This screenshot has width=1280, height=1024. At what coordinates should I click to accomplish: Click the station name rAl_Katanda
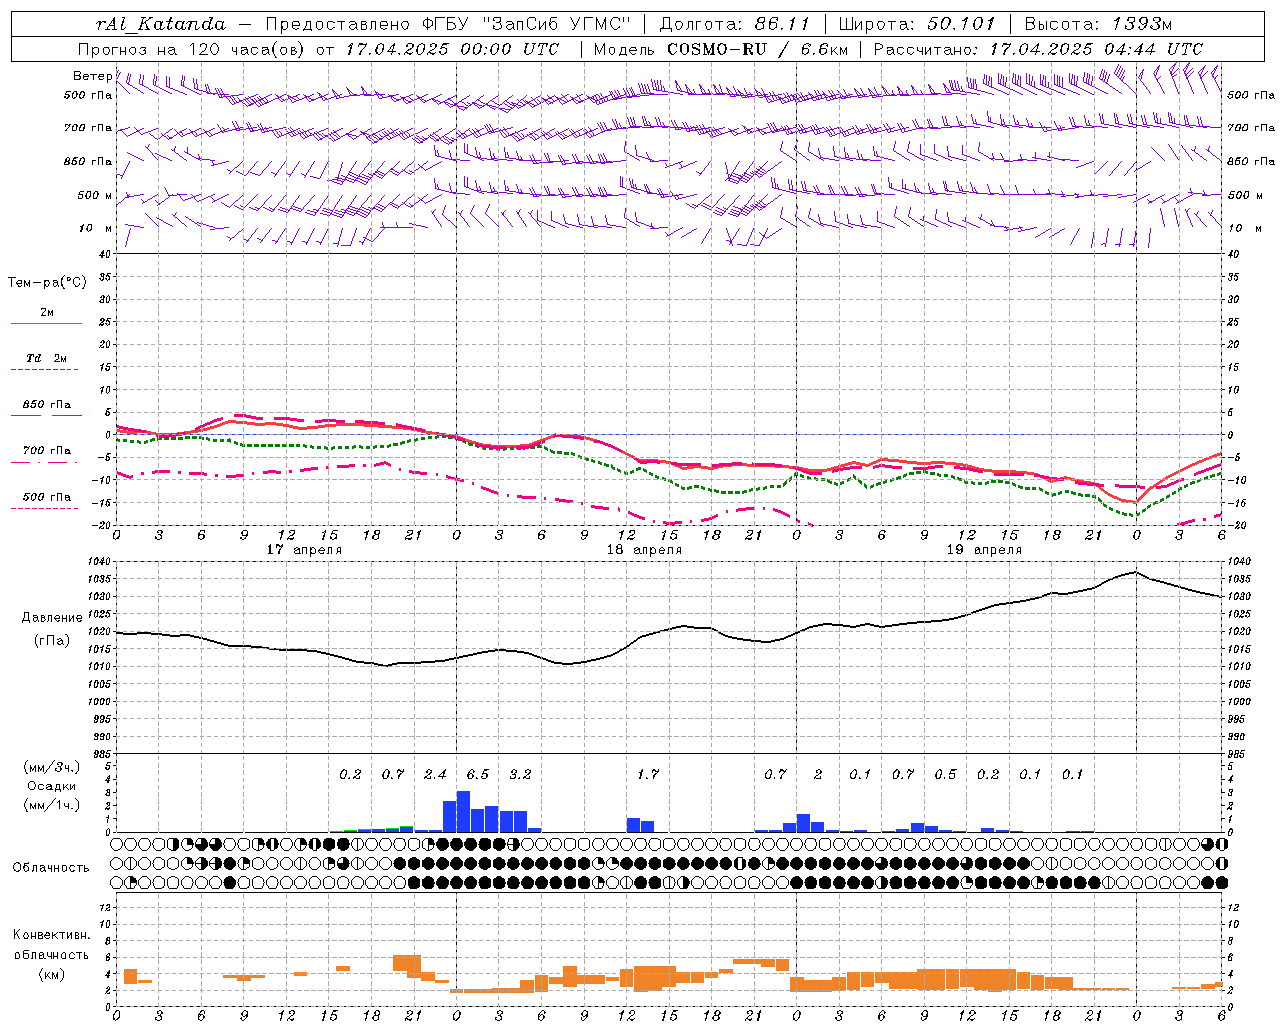(x=162, y=23)
